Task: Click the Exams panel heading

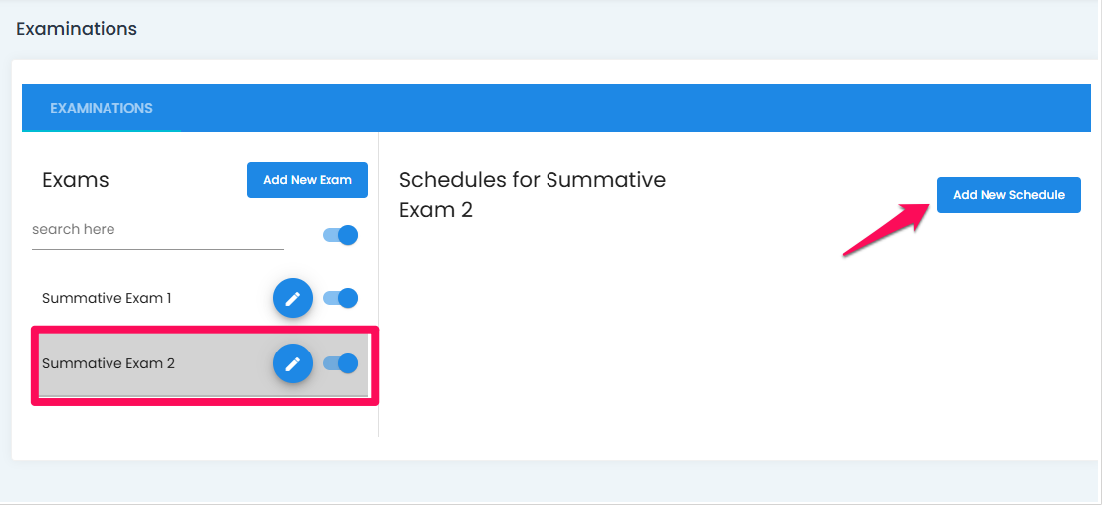Action: pos(76,180)
